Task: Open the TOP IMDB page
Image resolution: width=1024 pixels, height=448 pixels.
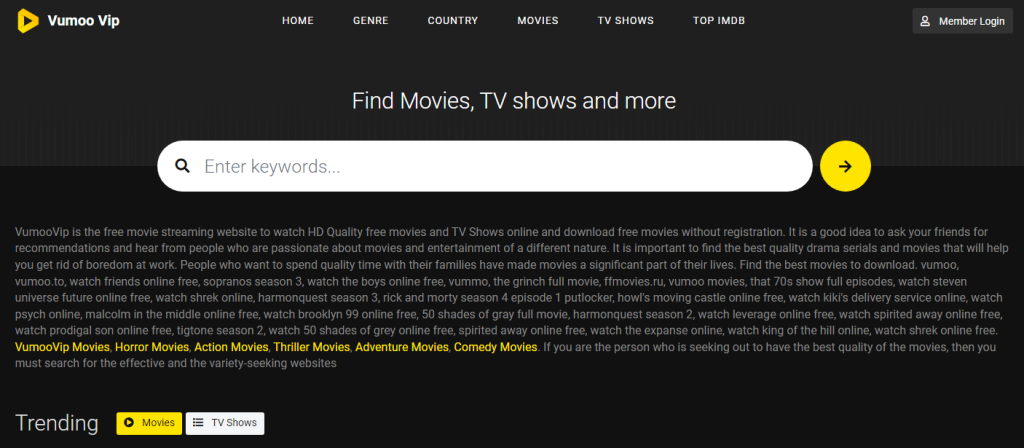Action: pos(719,21)
